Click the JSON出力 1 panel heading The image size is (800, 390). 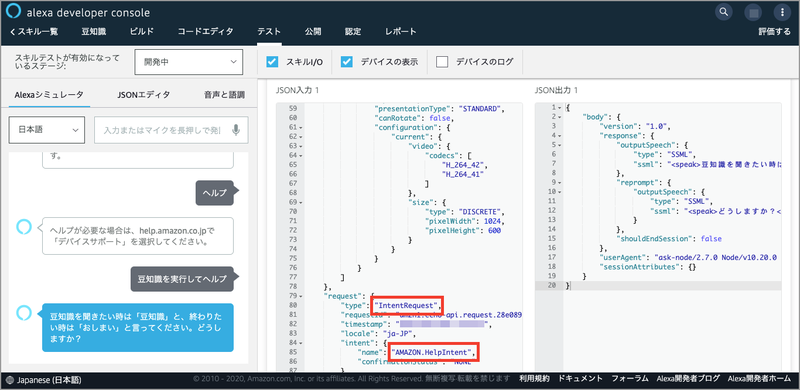point(557,90)
